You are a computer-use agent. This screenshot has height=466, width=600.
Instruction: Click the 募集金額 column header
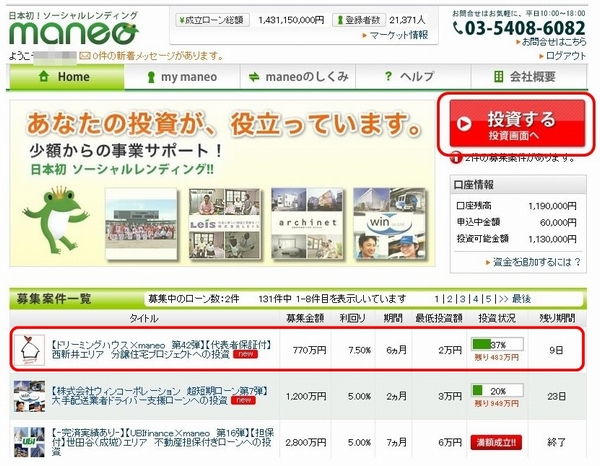[305, 318]
